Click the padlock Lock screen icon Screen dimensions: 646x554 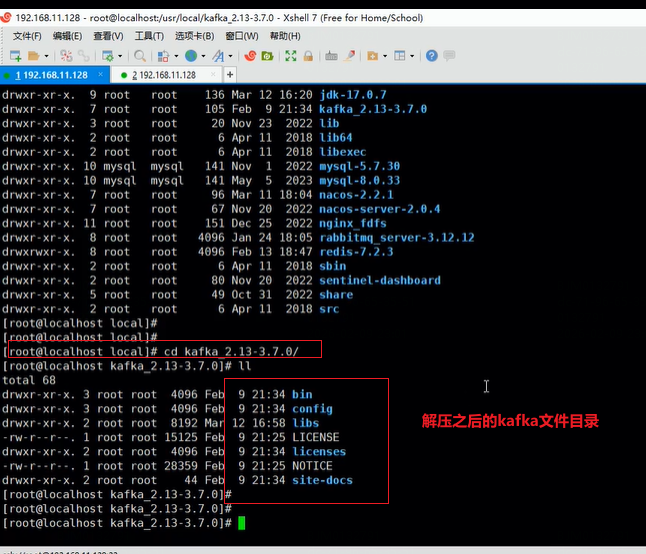[x=308, y=56]
